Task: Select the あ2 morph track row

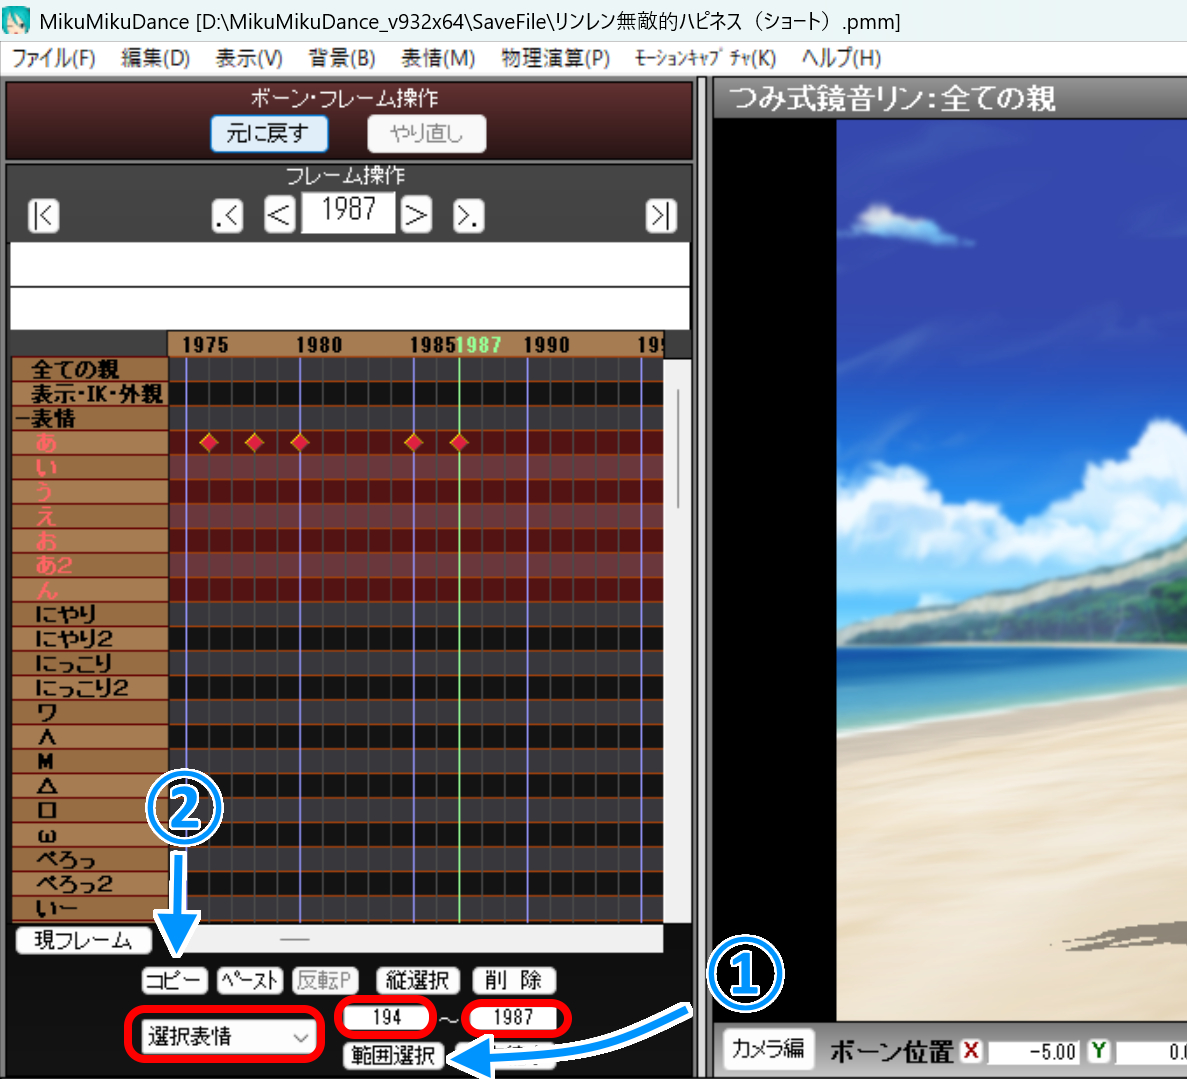Action: pos(90,566)
